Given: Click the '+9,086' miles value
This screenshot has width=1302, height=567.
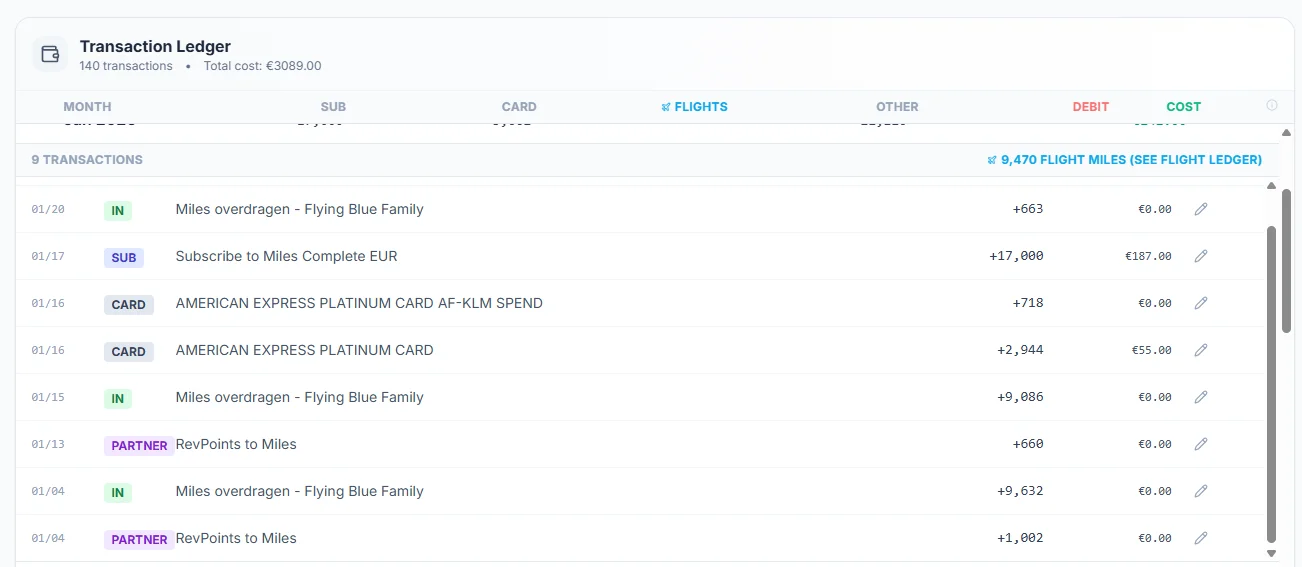Looking at the screenshot, I should pos(1020,397).
